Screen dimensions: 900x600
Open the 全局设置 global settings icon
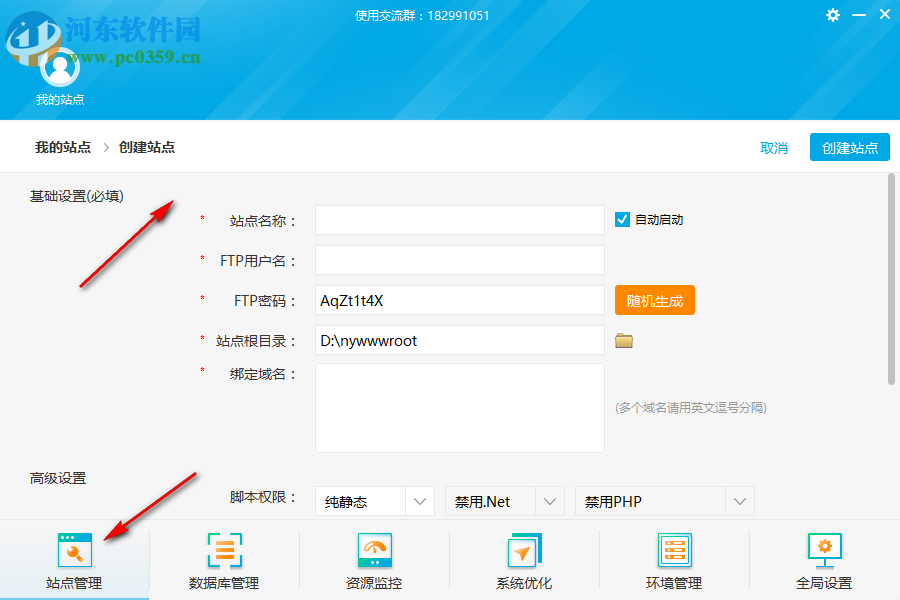coord(824,550)
